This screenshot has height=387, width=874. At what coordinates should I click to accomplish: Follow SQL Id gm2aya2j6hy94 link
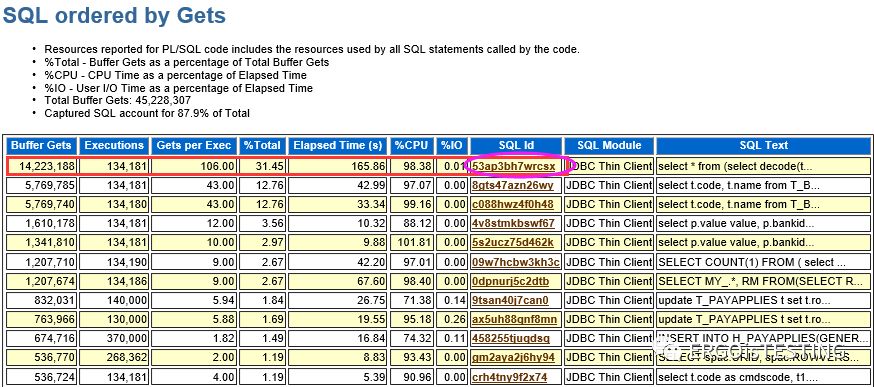coord(513,357)
